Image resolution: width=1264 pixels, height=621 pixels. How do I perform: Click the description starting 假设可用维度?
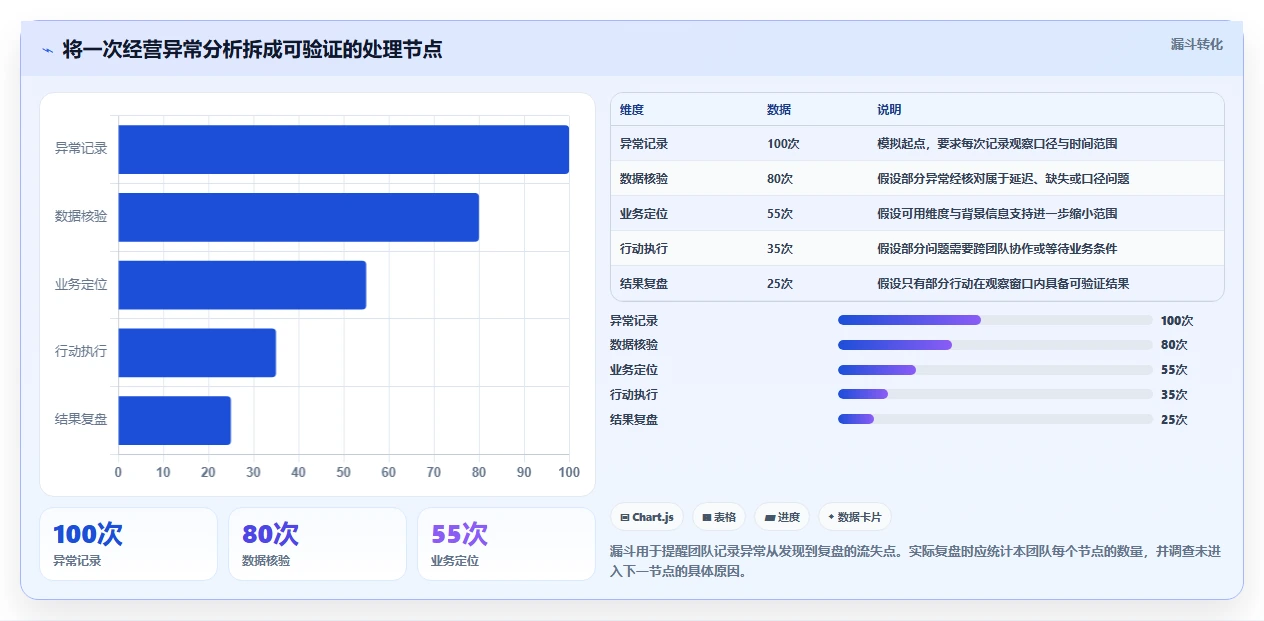[x=997, y=213]
